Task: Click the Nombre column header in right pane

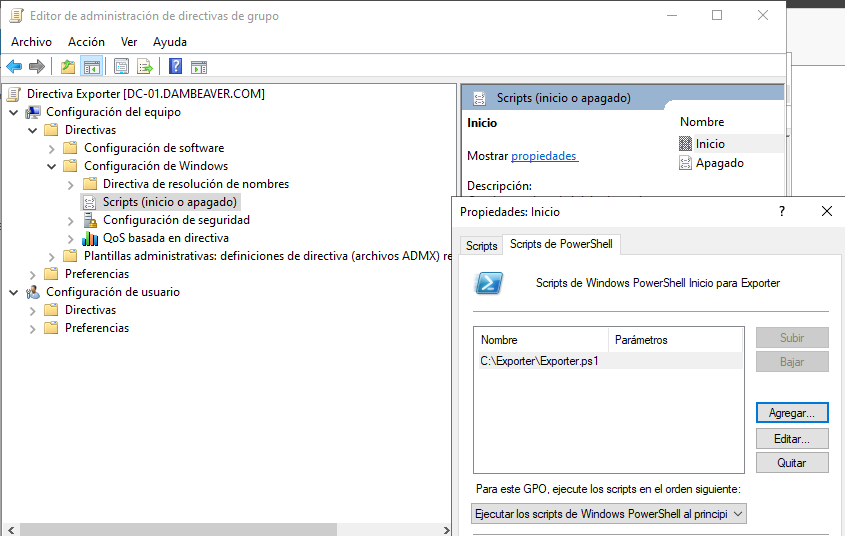Action: (x=702, y=122)
